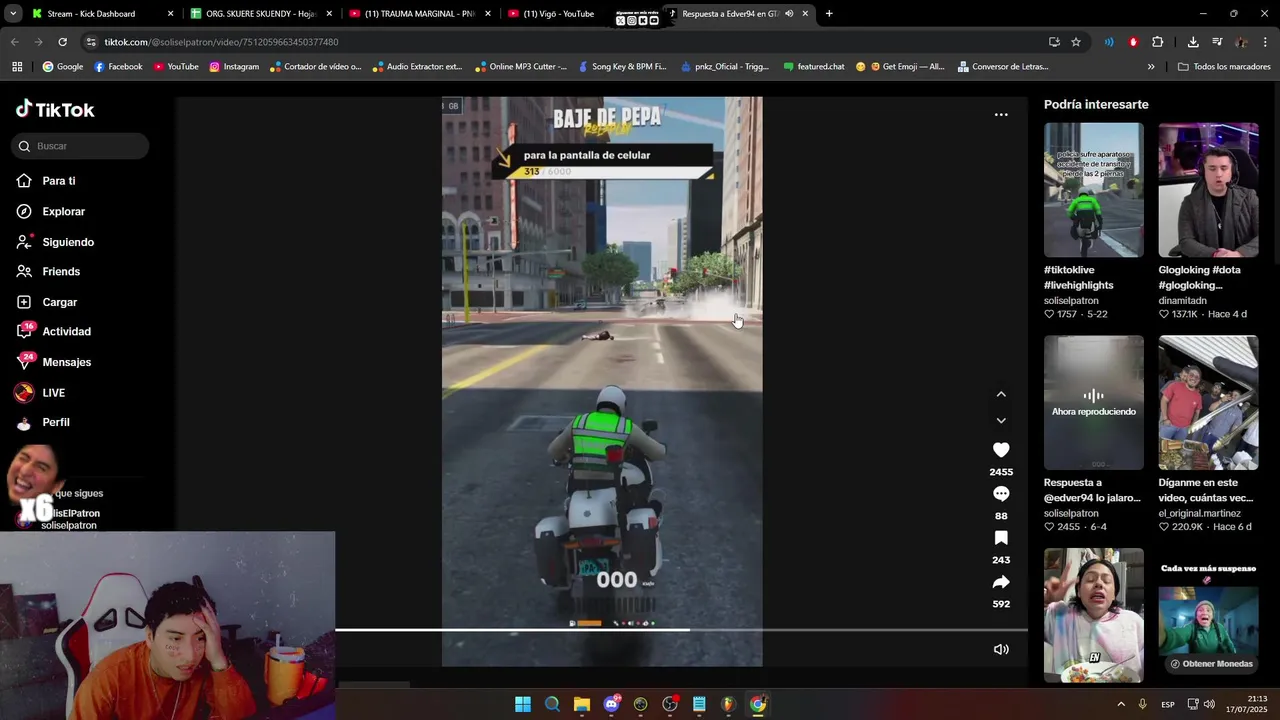1280x720 pixels.
Task: Open the Google apps grid in bookmarks bar
Action: click(x=17, y=67)
